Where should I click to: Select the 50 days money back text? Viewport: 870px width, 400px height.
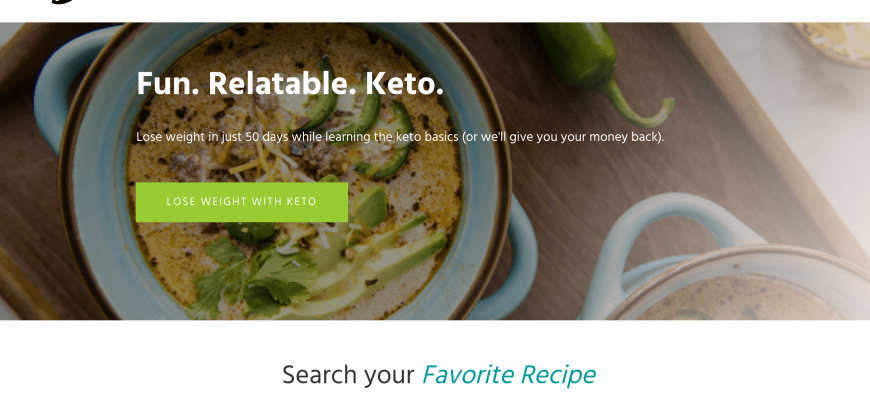[400, 136]
